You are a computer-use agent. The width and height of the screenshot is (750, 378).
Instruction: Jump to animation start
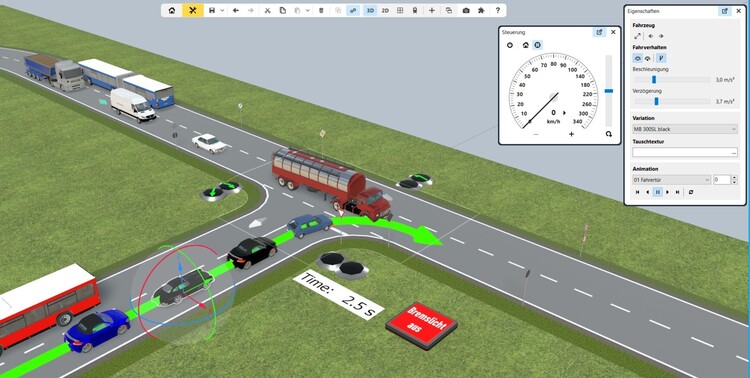pyautogui.click(x=637, y=192)
